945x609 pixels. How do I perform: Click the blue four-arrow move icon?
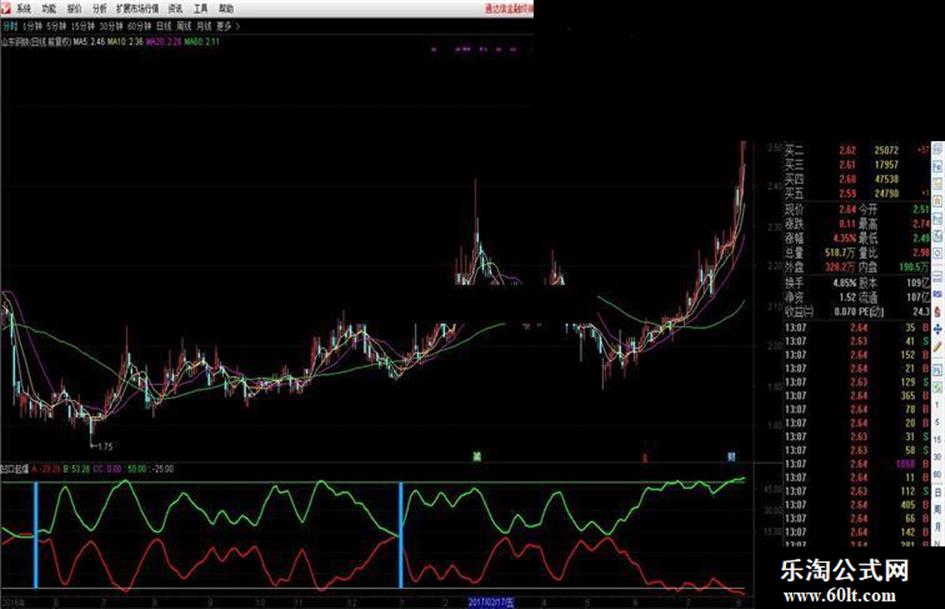pos(938,329)
